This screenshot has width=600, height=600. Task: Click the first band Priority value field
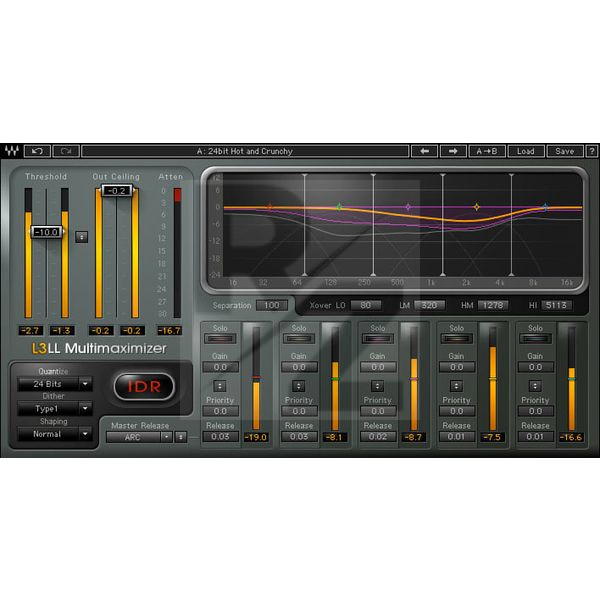point(220,411)
